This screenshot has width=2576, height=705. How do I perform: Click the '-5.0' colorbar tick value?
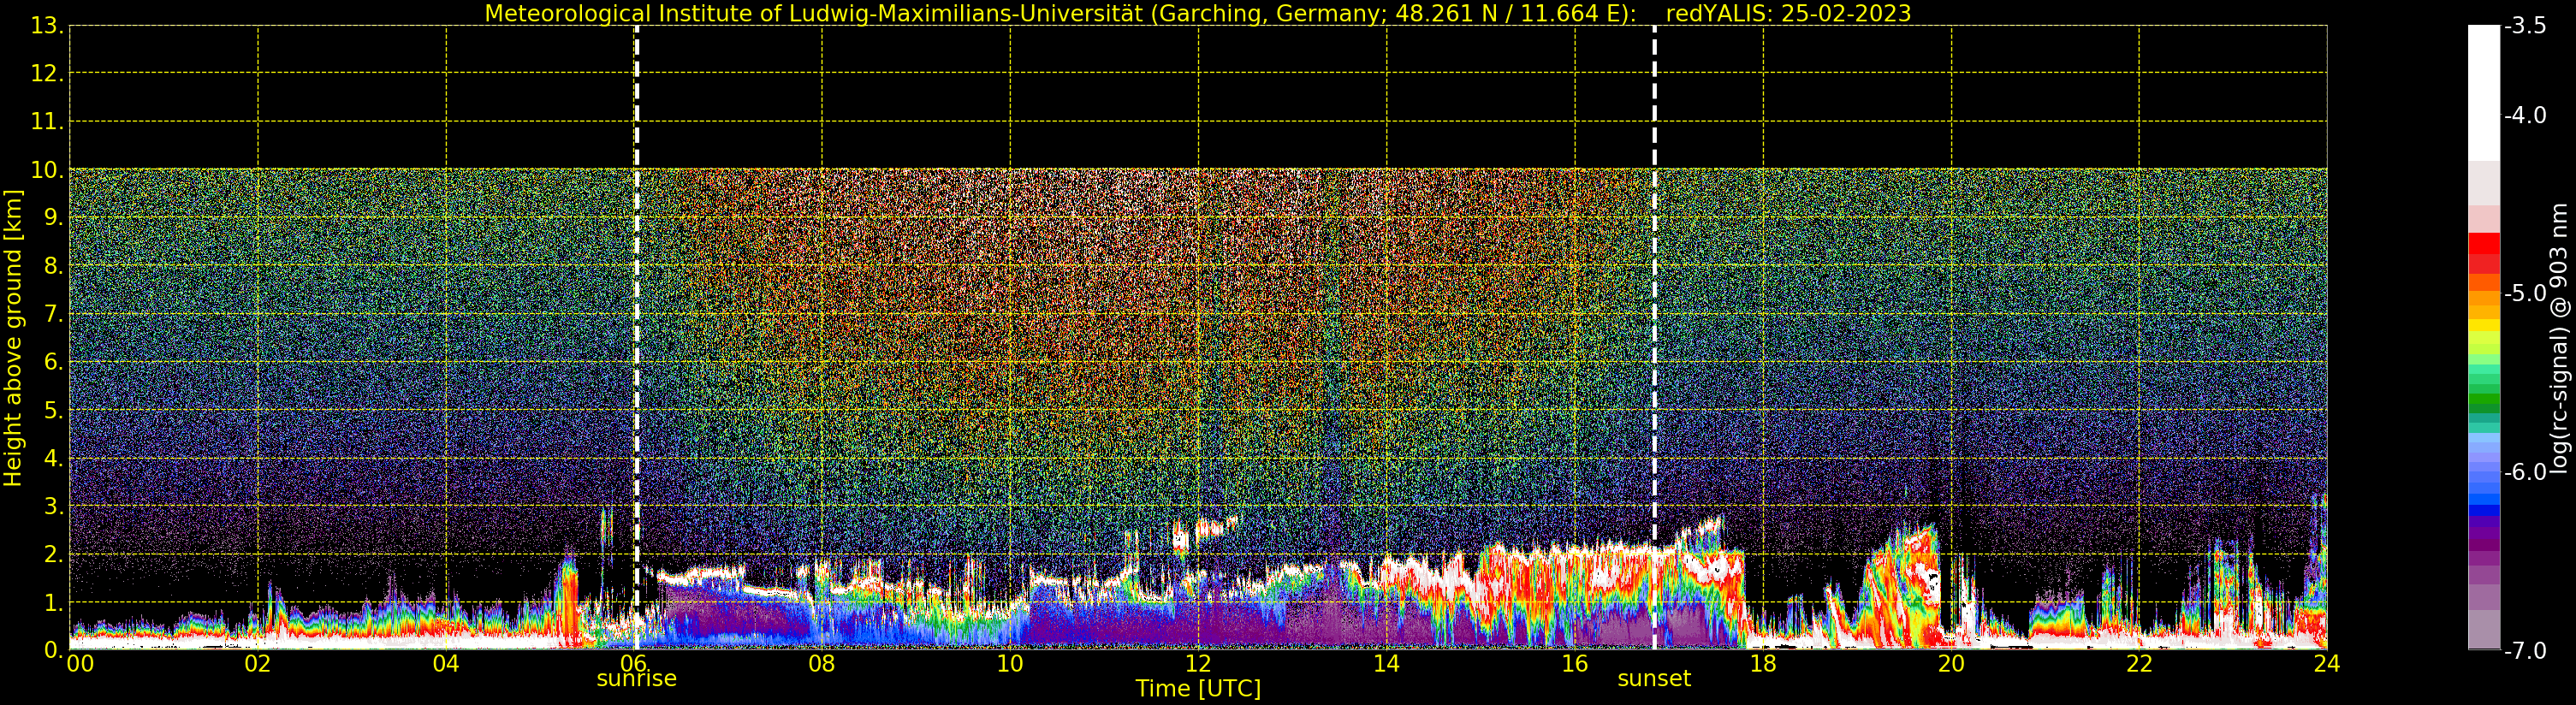[x=2526, y=294]
